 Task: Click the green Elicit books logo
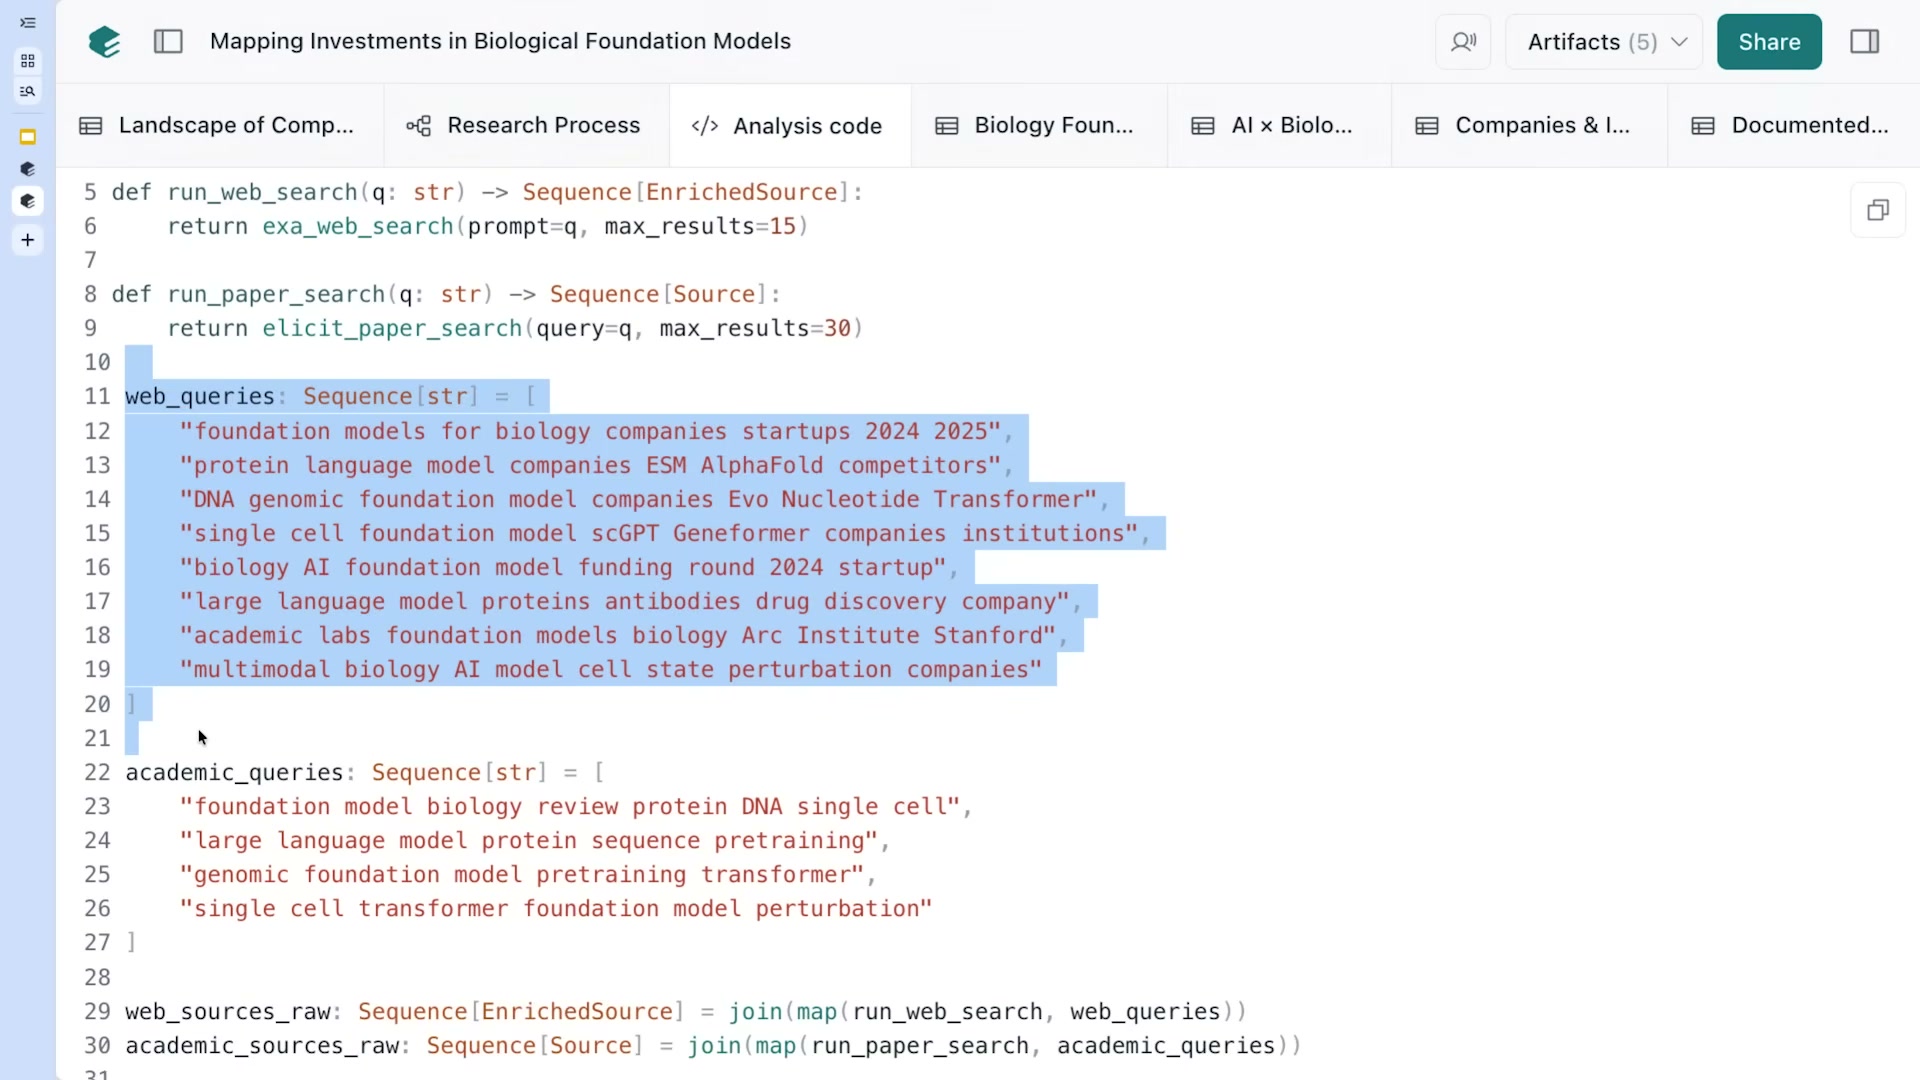point(104,41)
